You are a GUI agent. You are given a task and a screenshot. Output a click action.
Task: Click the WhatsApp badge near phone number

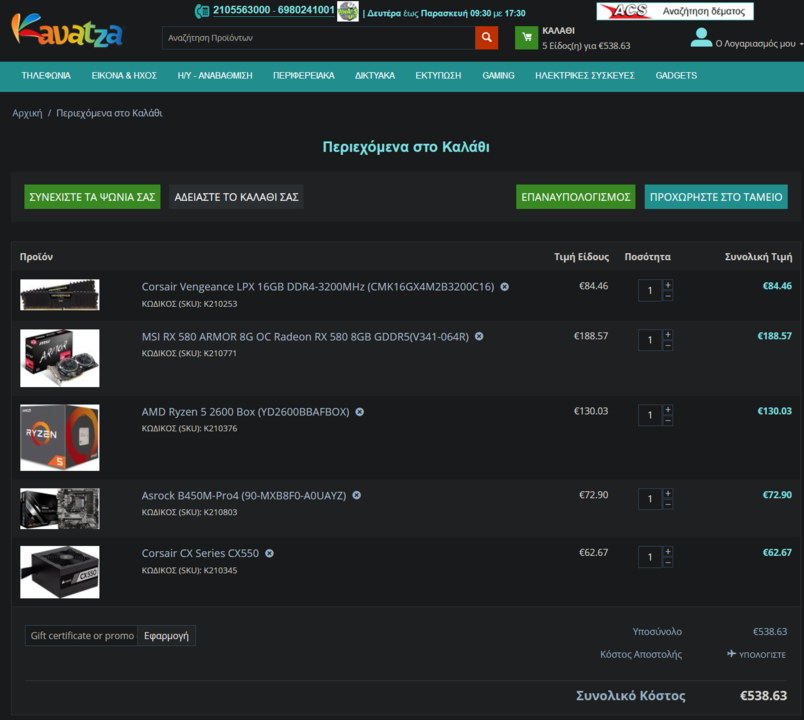(x=347, y=11)
